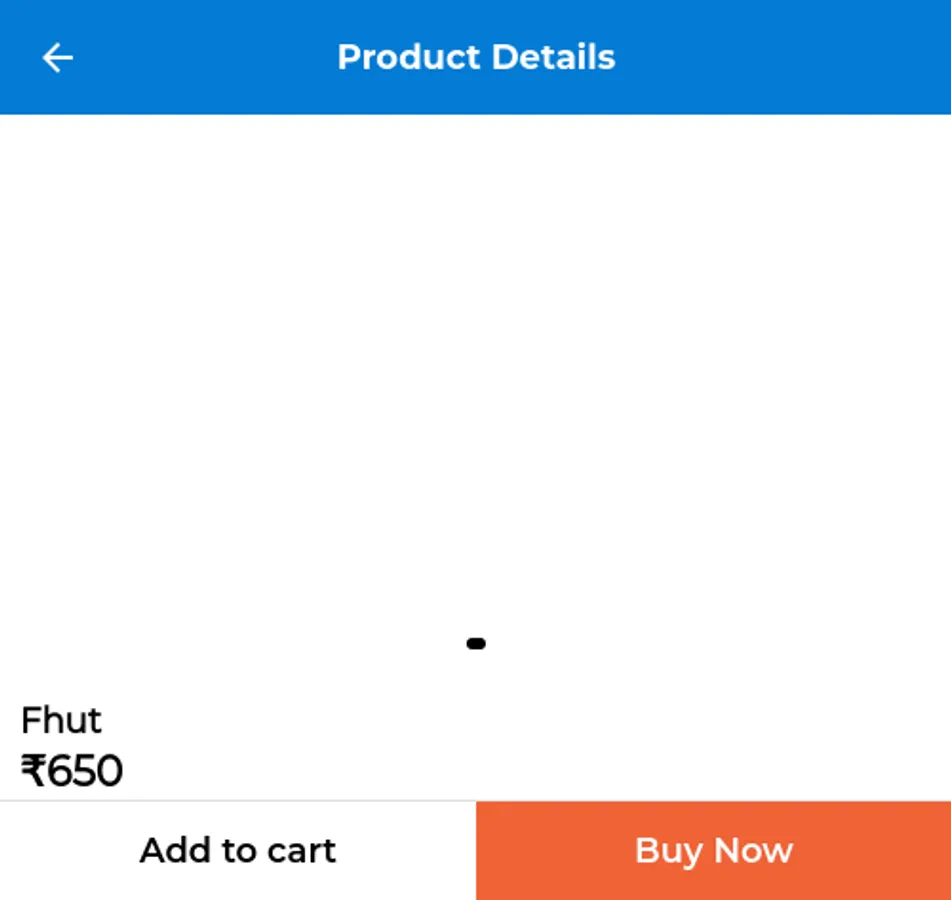Click the Add to cart button

(238, 850)
